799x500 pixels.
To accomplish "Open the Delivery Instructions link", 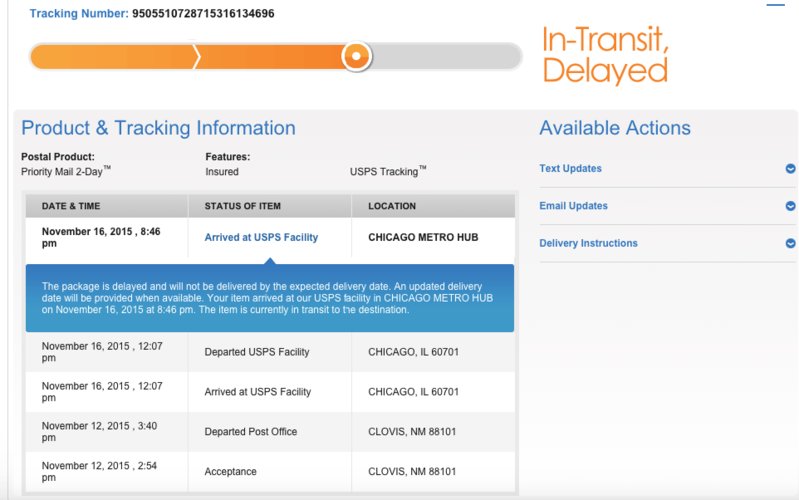I will click(588, 243).
